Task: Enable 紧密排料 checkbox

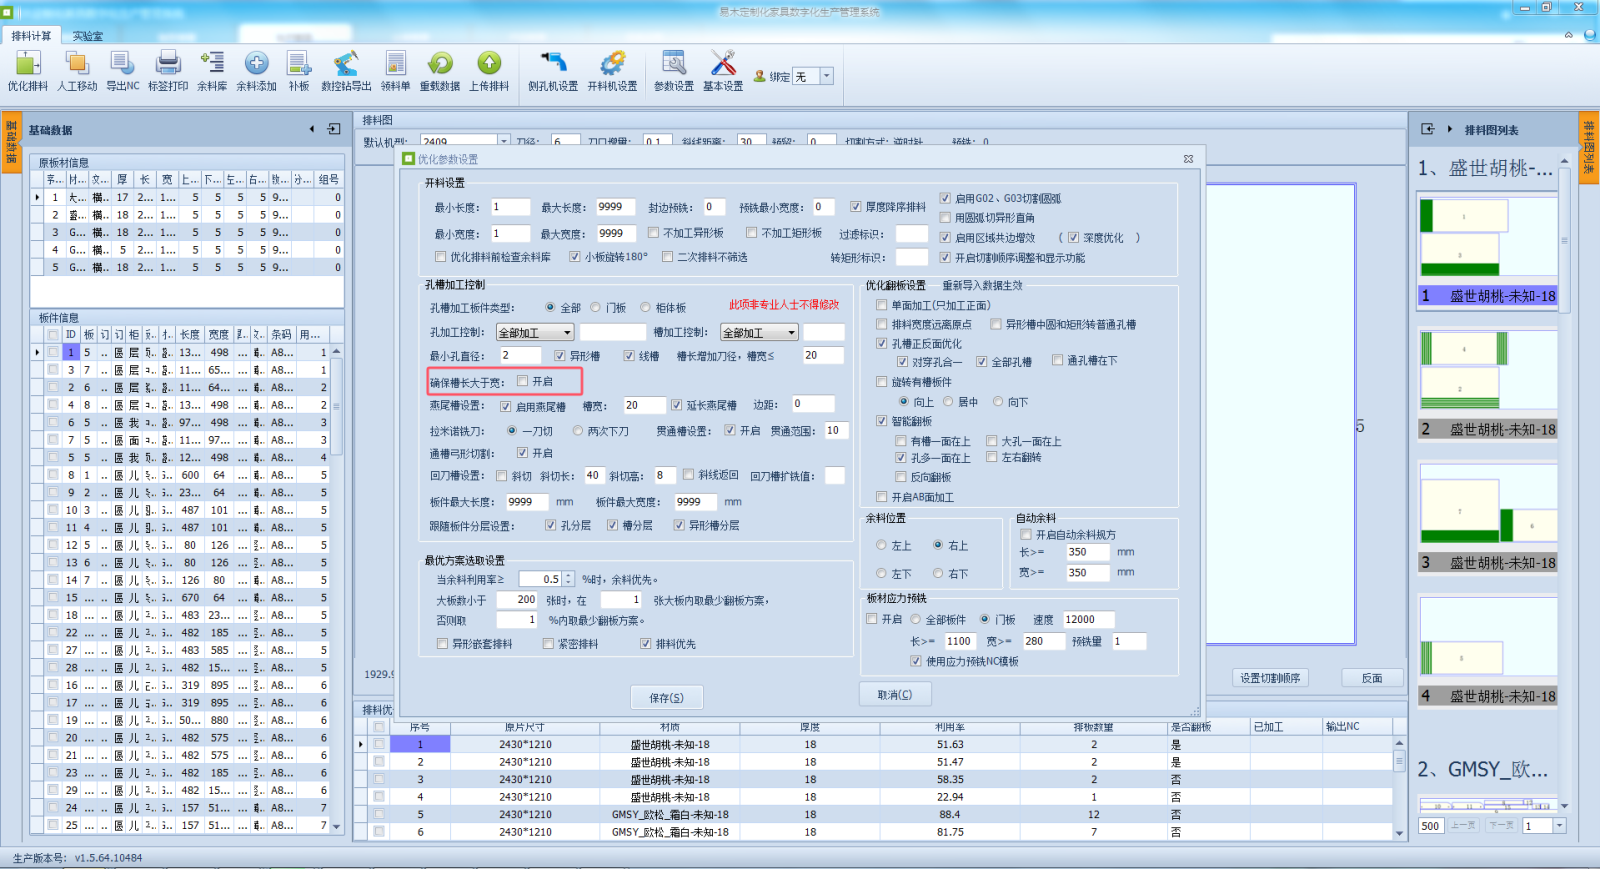Action: [x=548, y=644]
